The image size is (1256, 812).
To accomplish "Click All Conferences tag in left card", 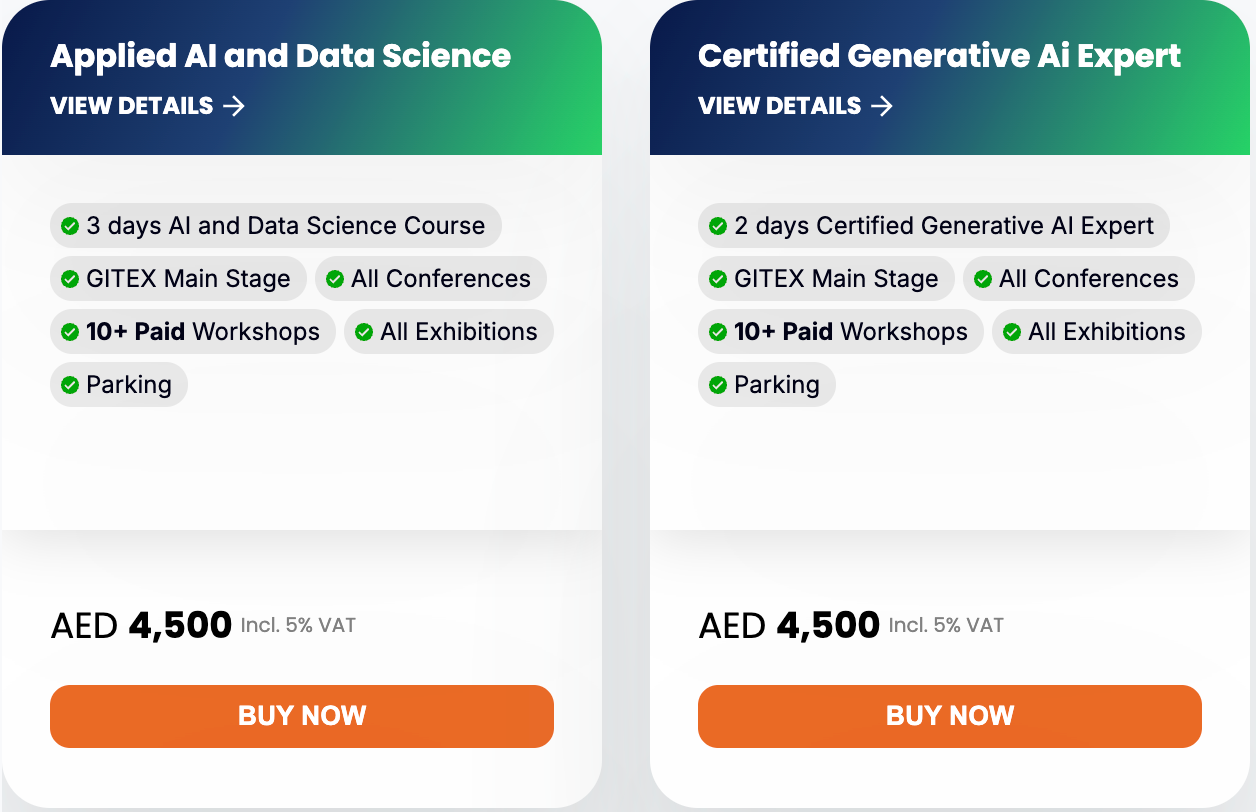I will [431, 279].
